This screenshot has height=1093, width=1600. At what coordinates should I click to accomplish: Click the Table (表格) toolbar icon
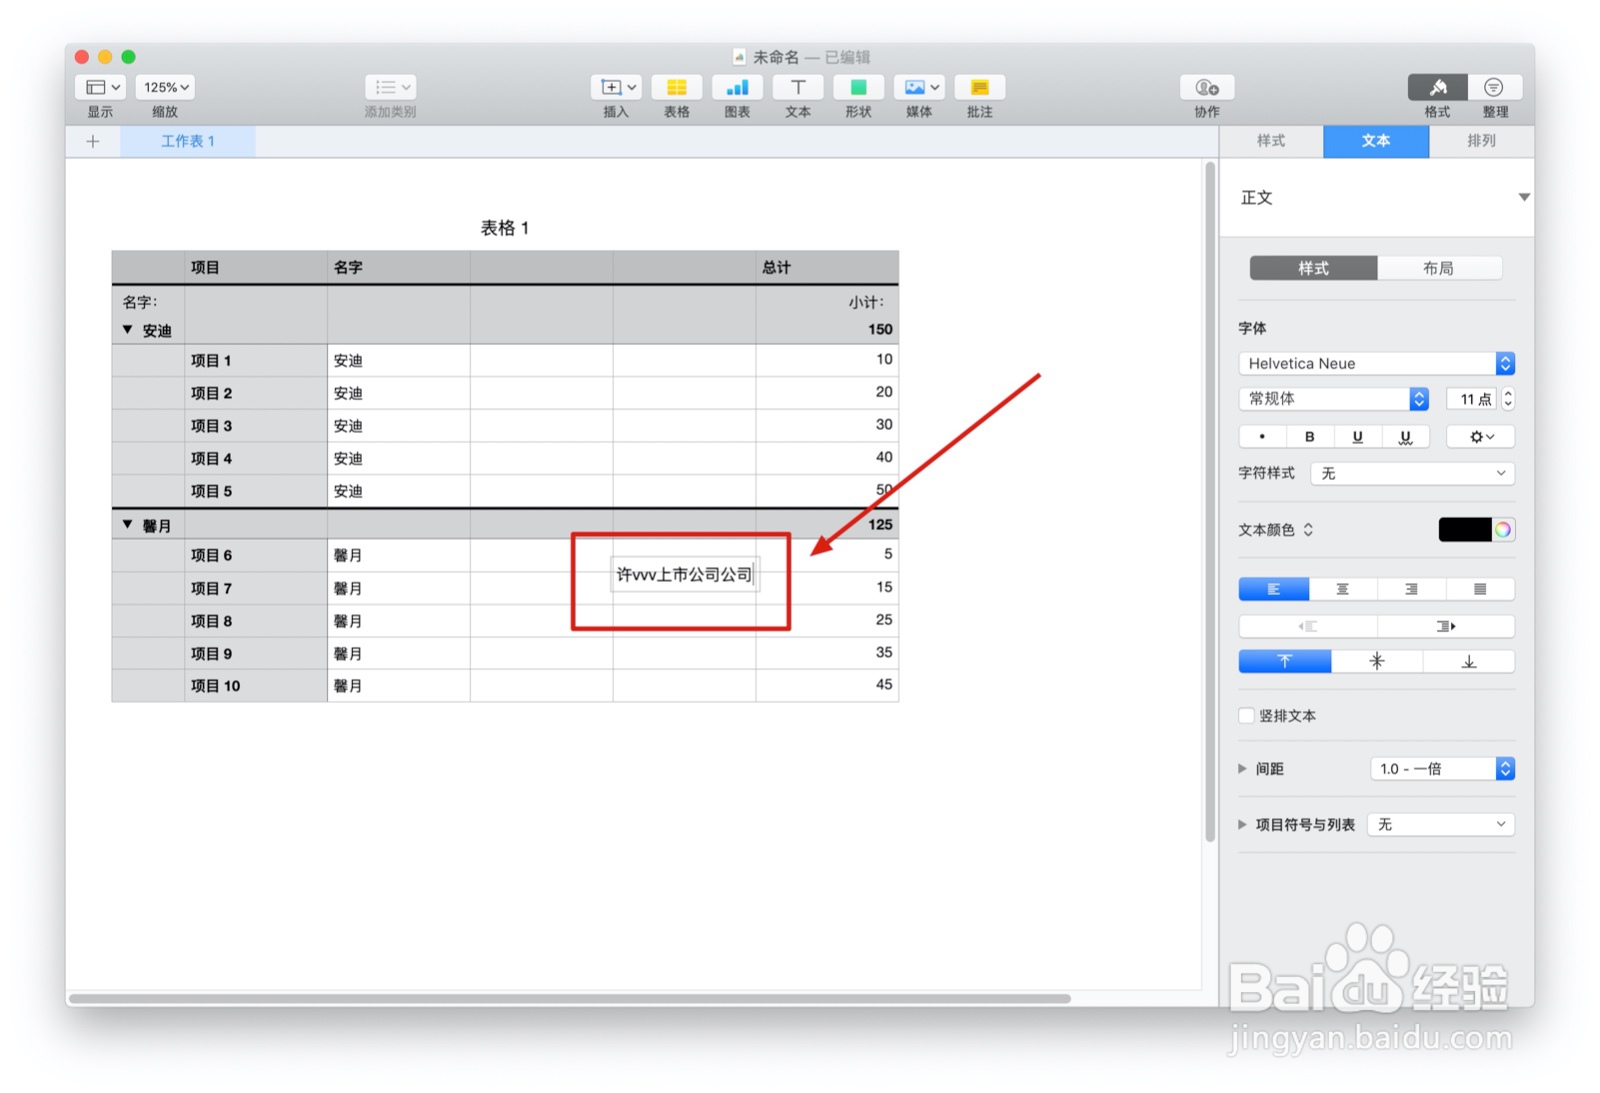point(677,87)
